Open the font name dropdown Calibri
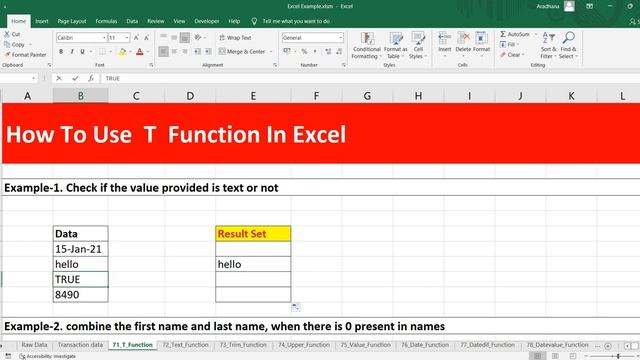640x360 pixels. point(104,38)
